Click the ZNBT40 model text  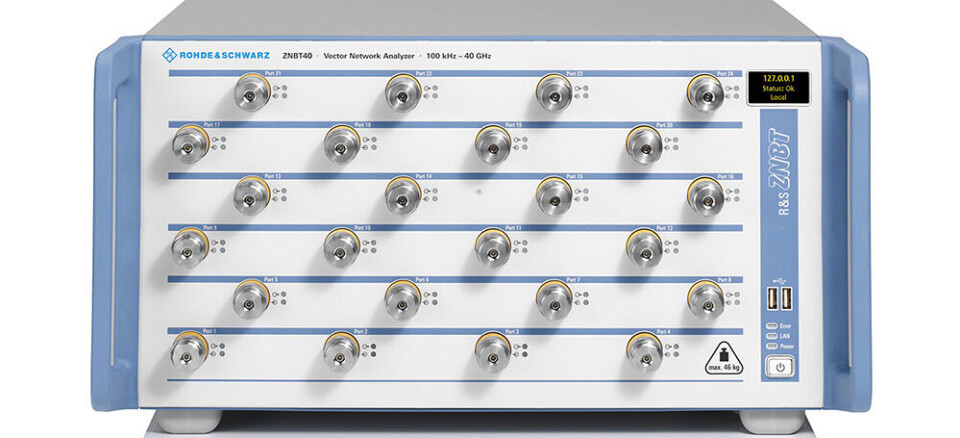tap(298, 56)
